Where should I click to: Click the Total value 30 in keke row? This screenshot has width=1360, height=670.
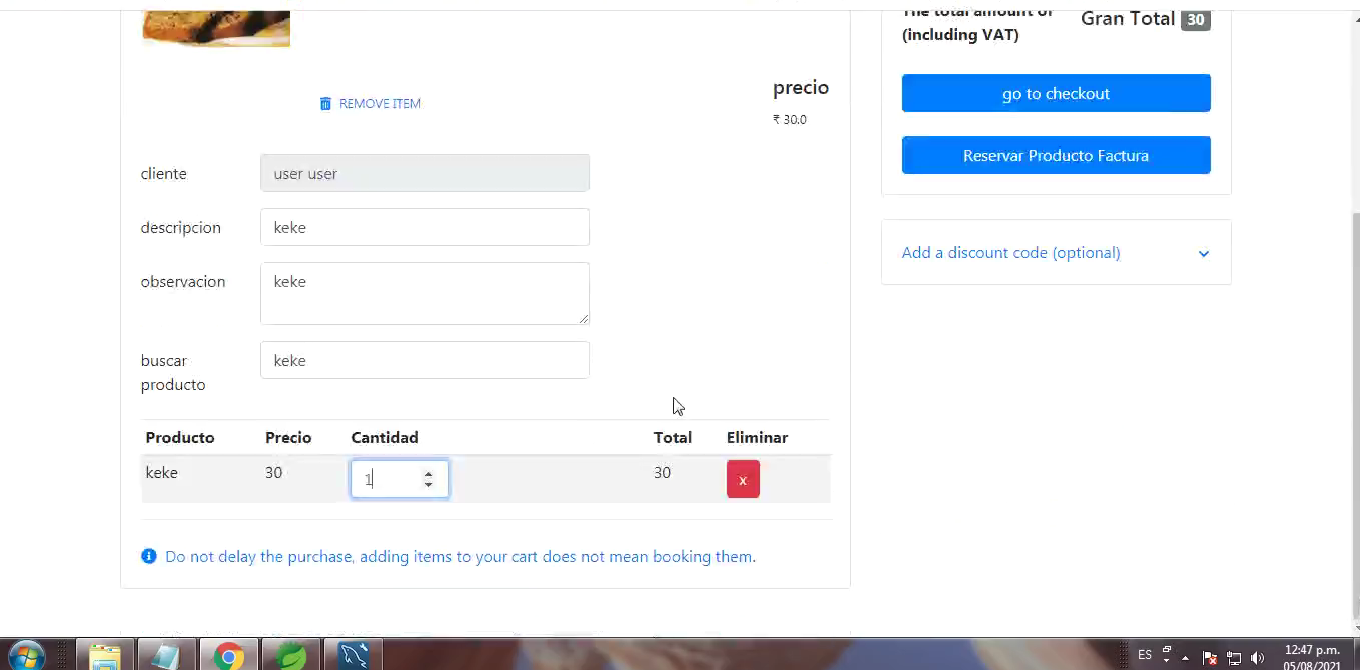pyautogui.click(x=662, y=472)
